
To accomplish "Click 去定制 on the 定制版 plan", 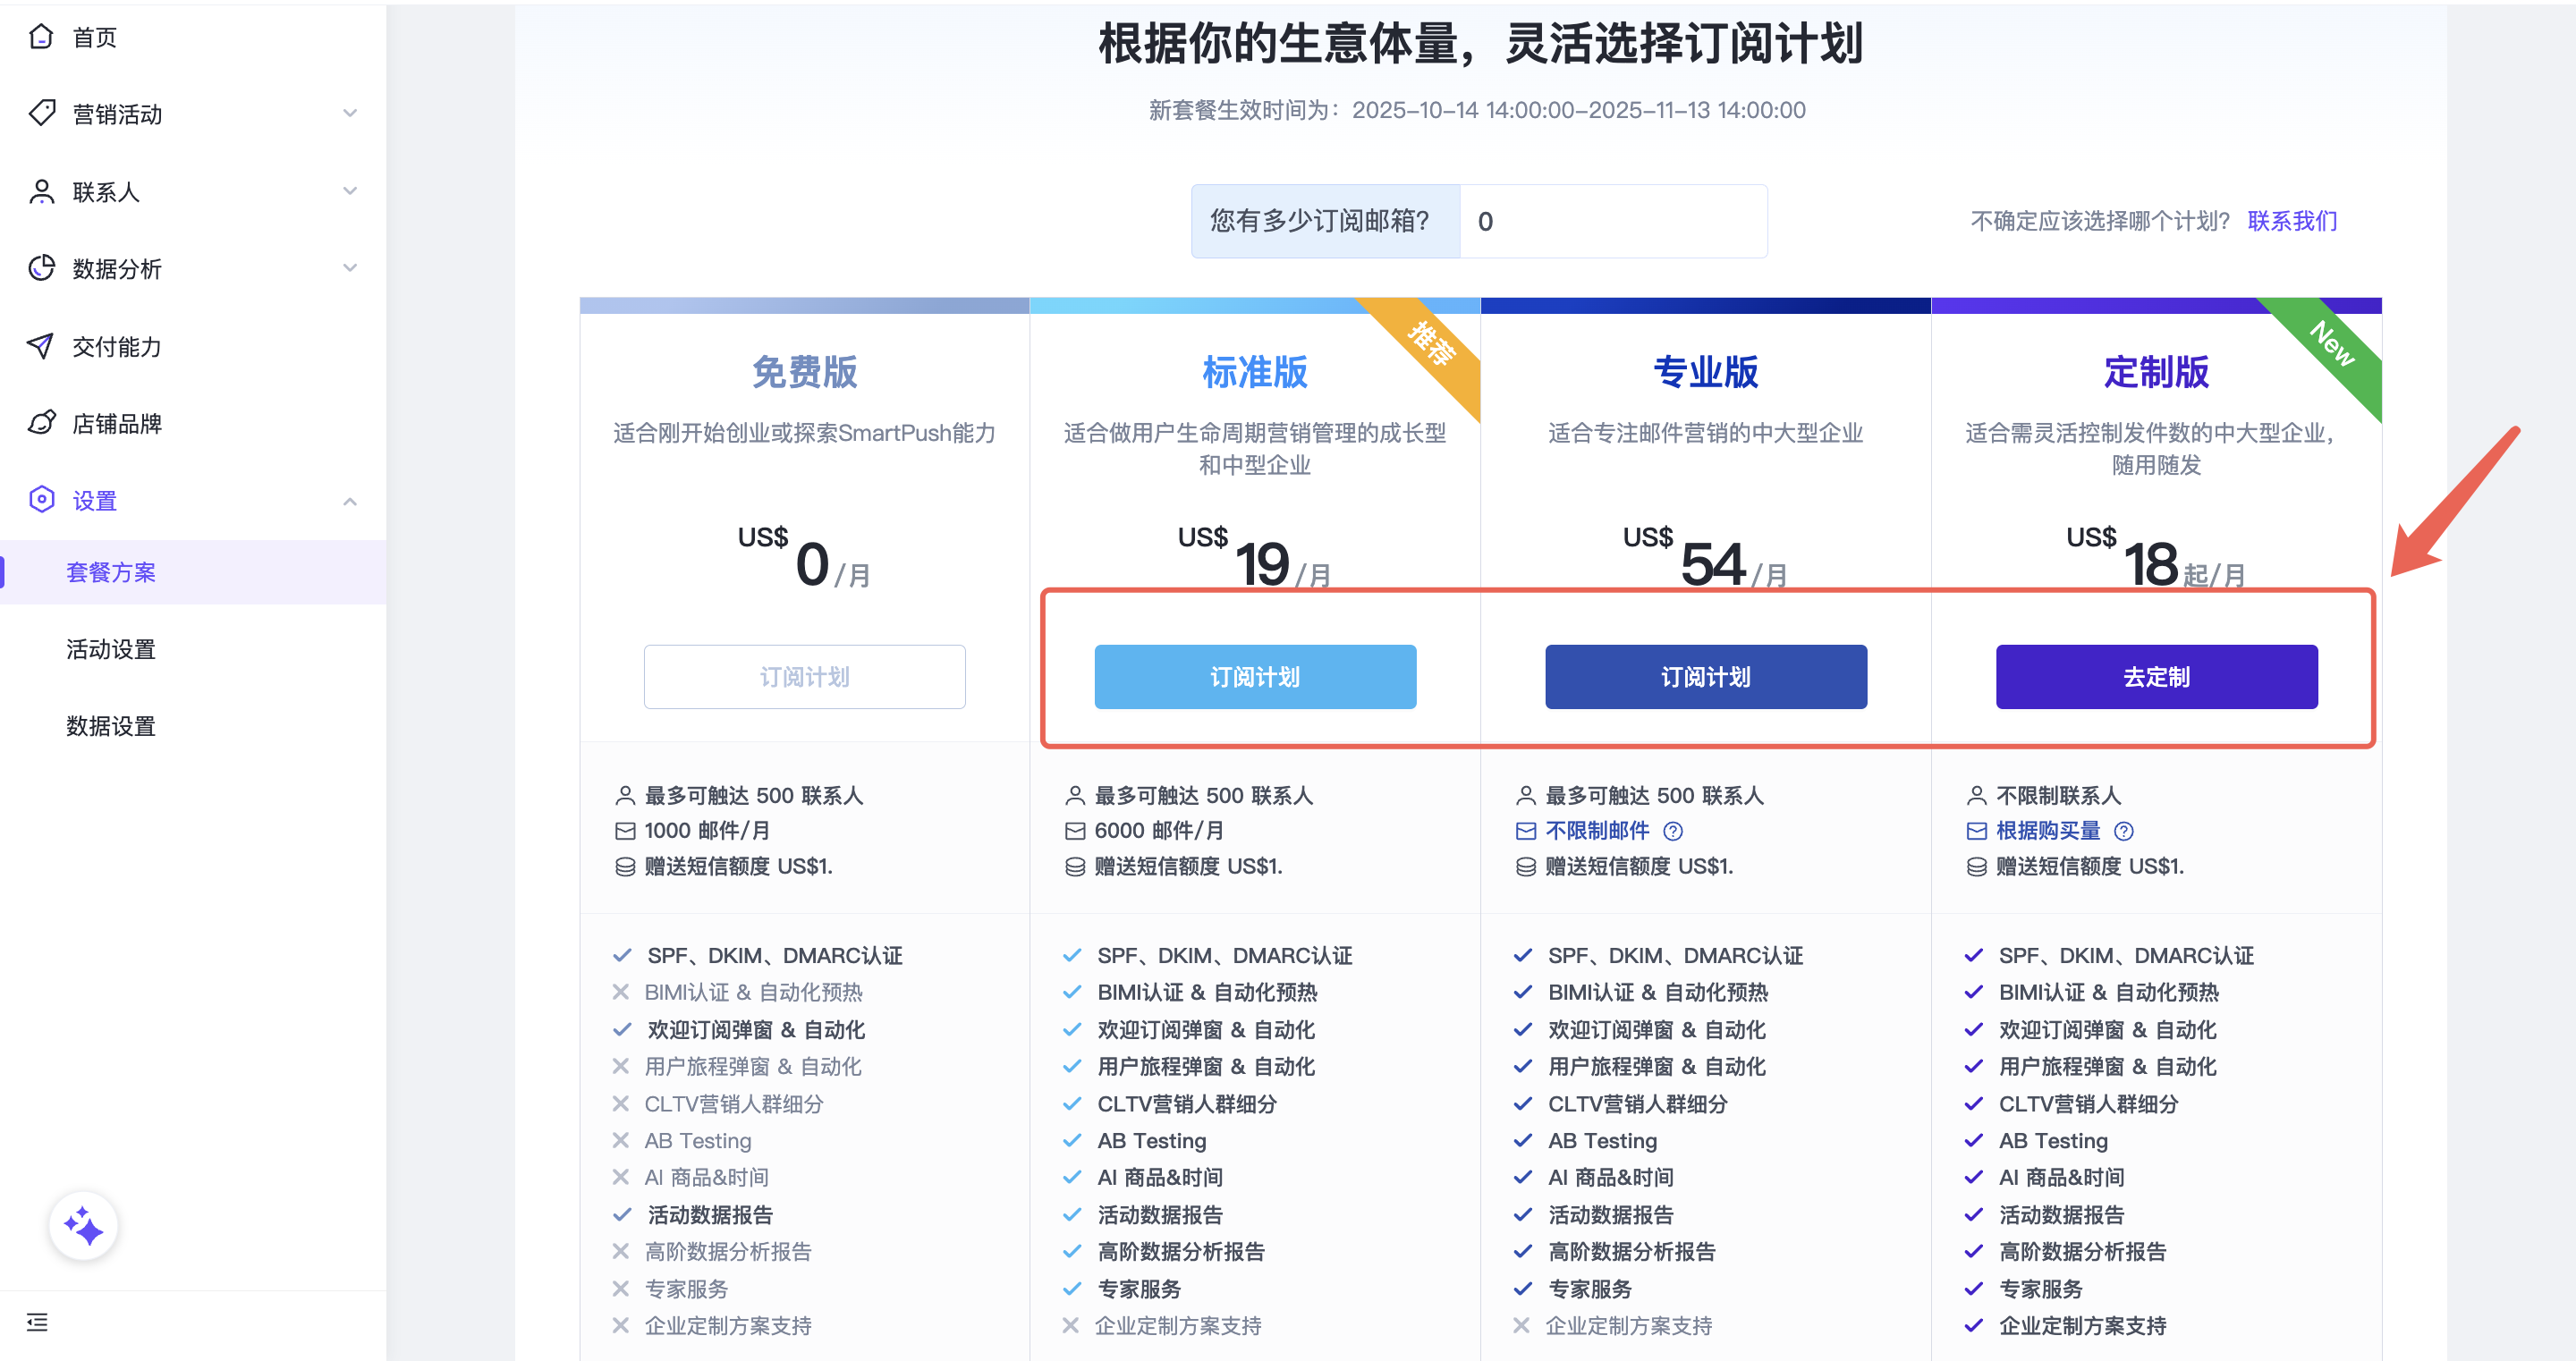I will pyautogui.click(x=2156, y=676).
